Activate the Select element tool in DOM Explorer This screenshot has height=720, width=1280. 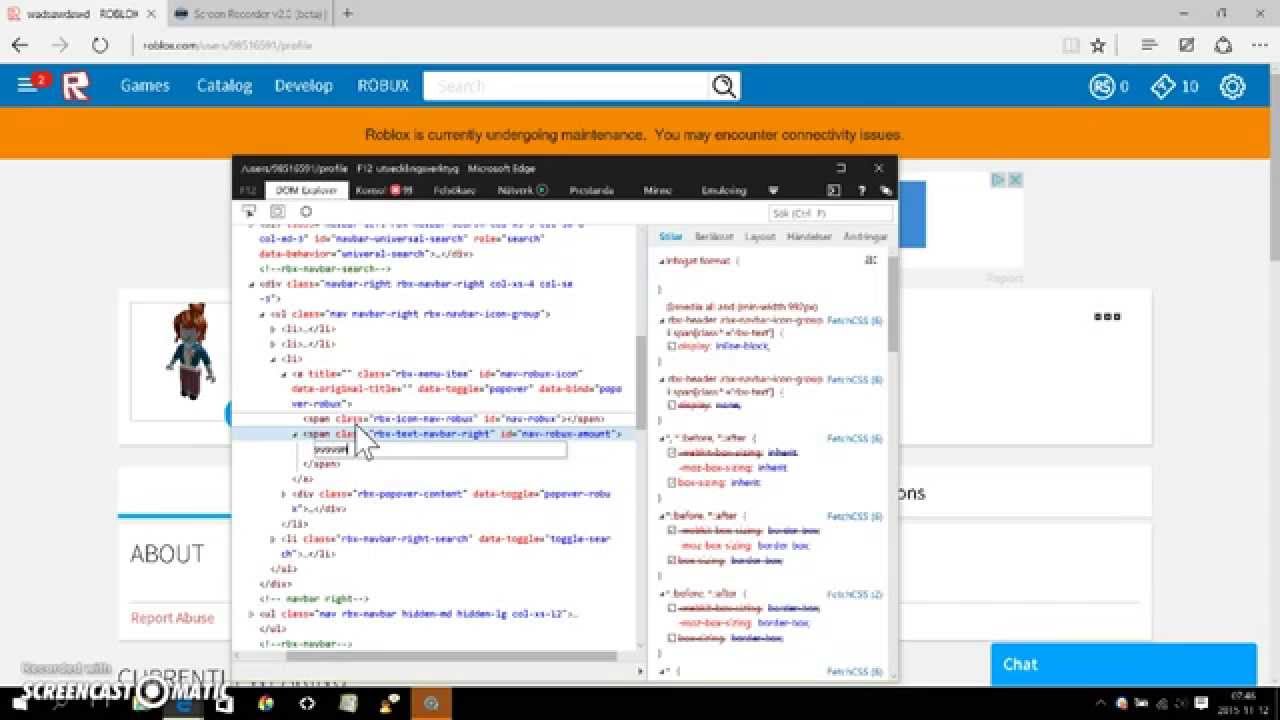(x=249, y=212)
